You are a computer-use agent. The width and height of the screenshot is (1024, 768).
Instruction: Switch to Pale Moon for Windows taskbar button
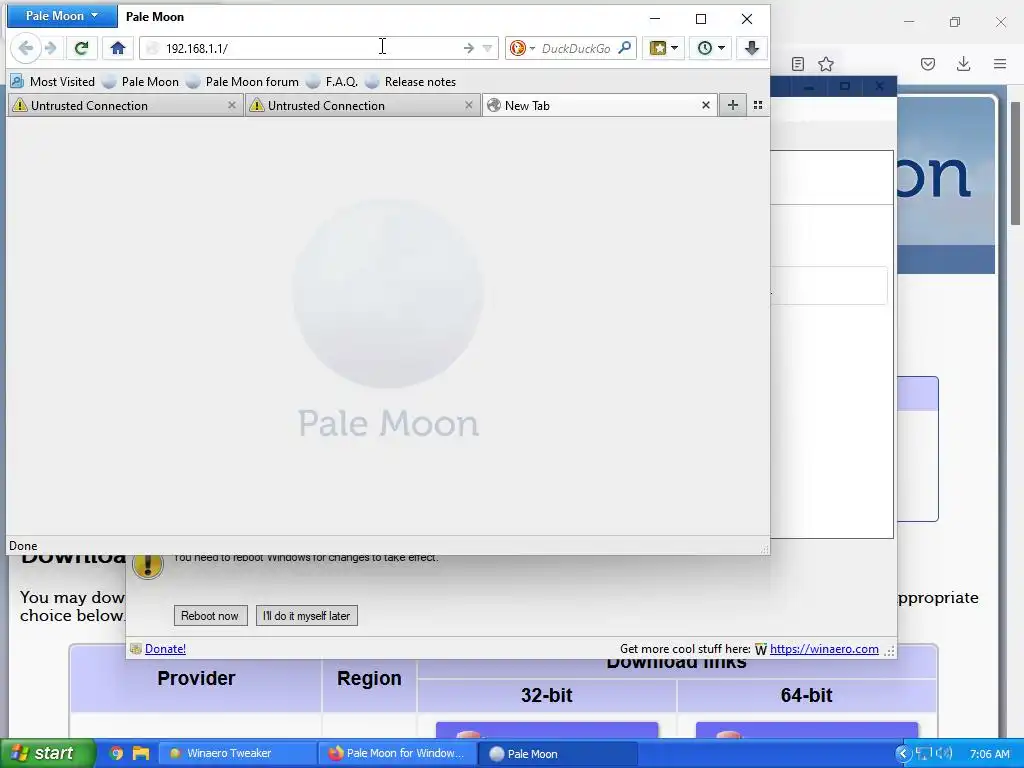pos(398,753)
